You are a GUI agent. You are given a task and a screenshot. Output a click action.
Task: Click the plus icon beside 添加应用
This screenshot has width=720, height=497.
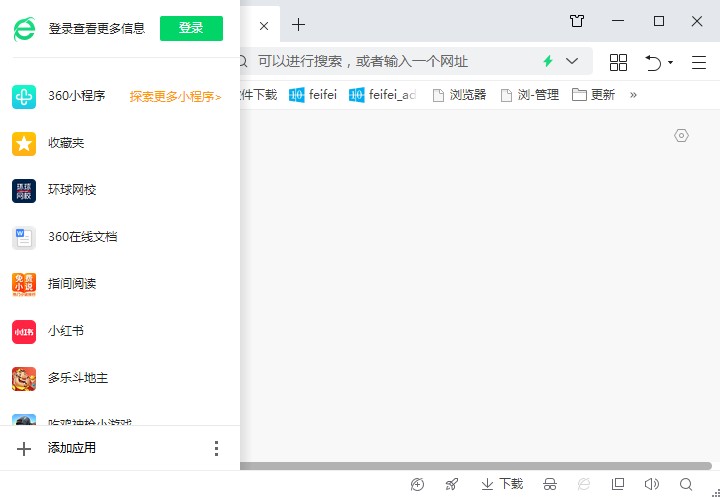24,449
